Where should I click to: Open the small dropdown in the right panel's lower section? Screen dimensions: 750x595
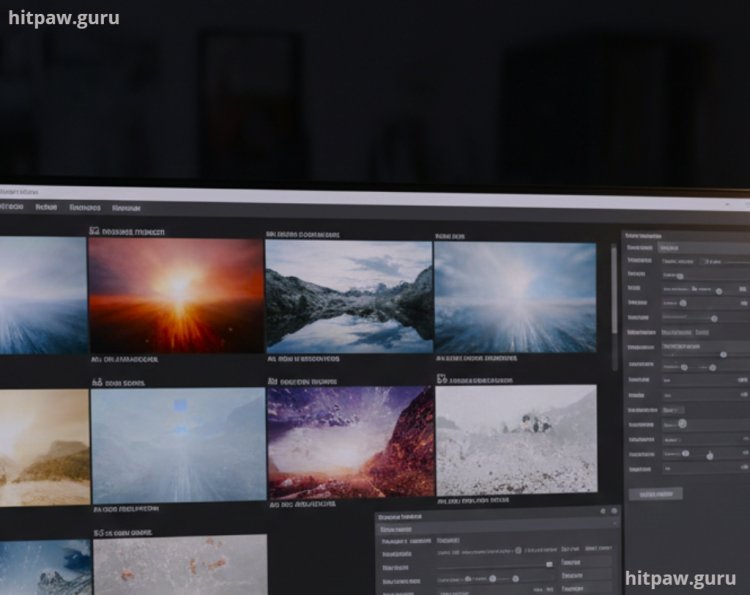[673, 410]
